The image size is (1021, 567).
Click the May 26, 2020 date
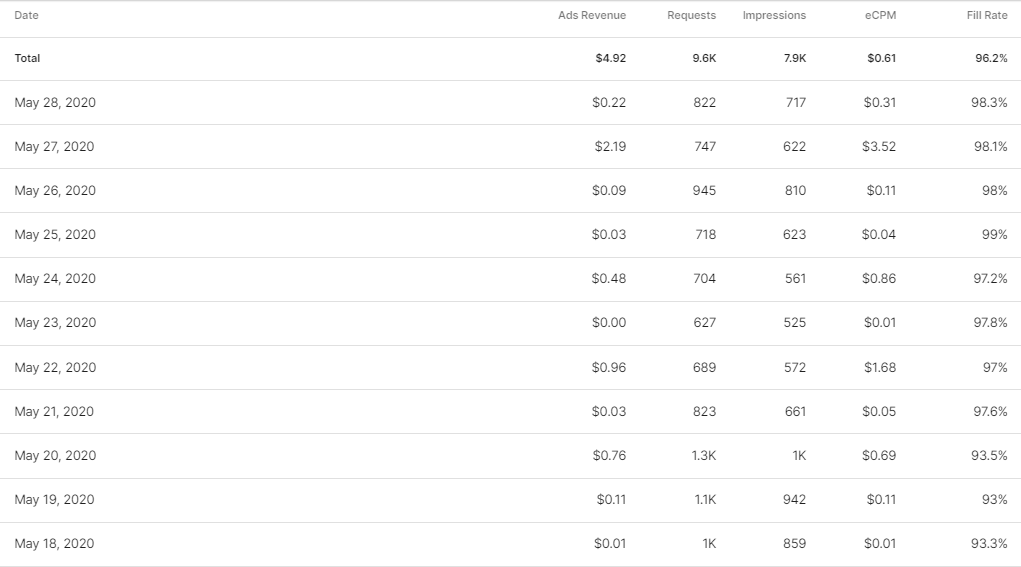pos(55,191)
